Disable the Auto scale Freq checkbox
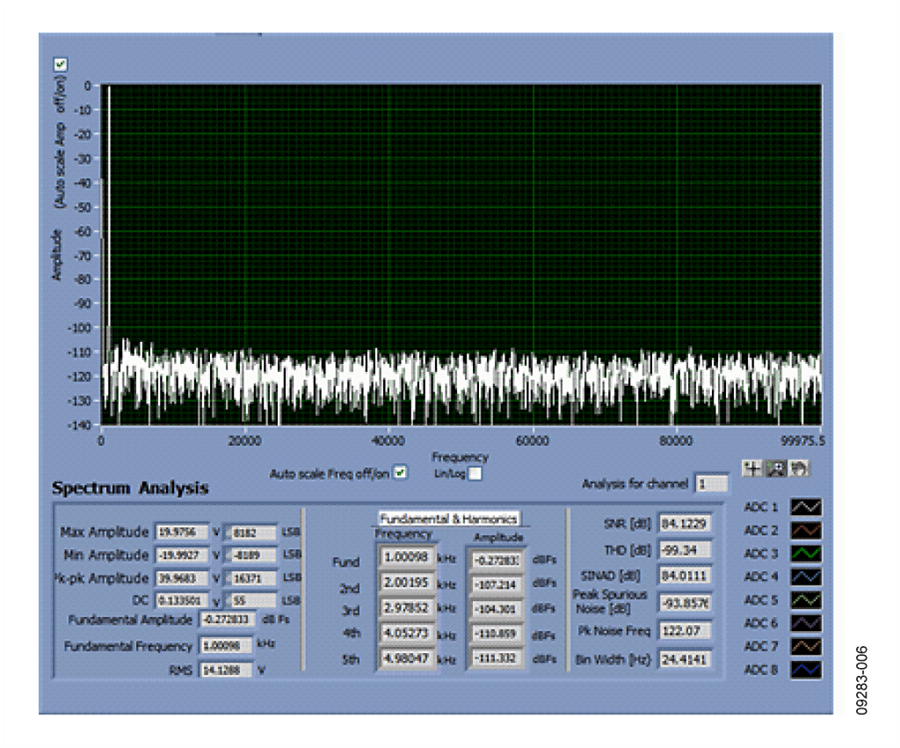This screenshot has height=748, width=900. click(401, 472)
